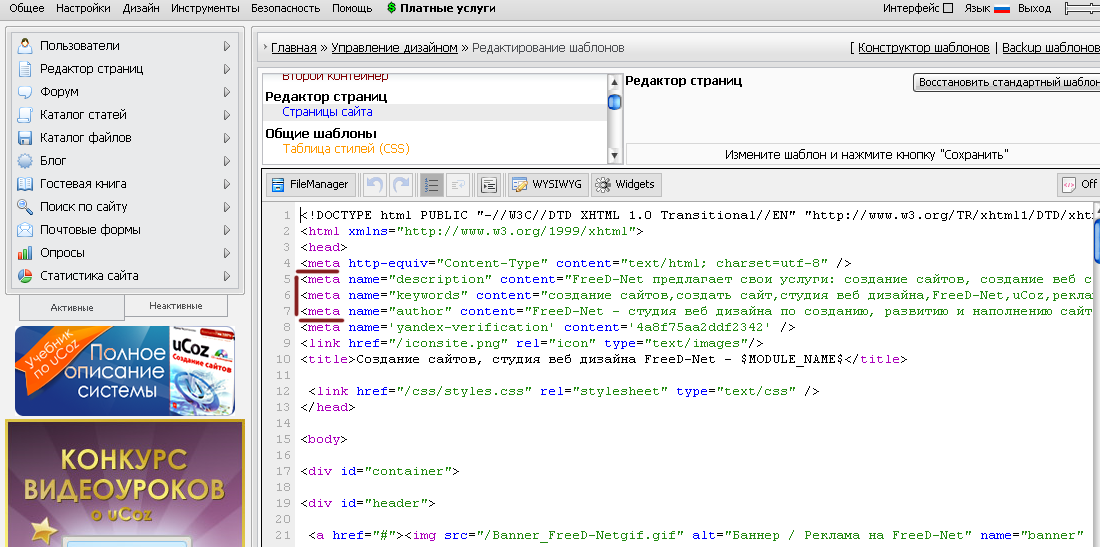Expand the Форум submenu arrow
The image size is (1100, 547).
coord(227,92)
